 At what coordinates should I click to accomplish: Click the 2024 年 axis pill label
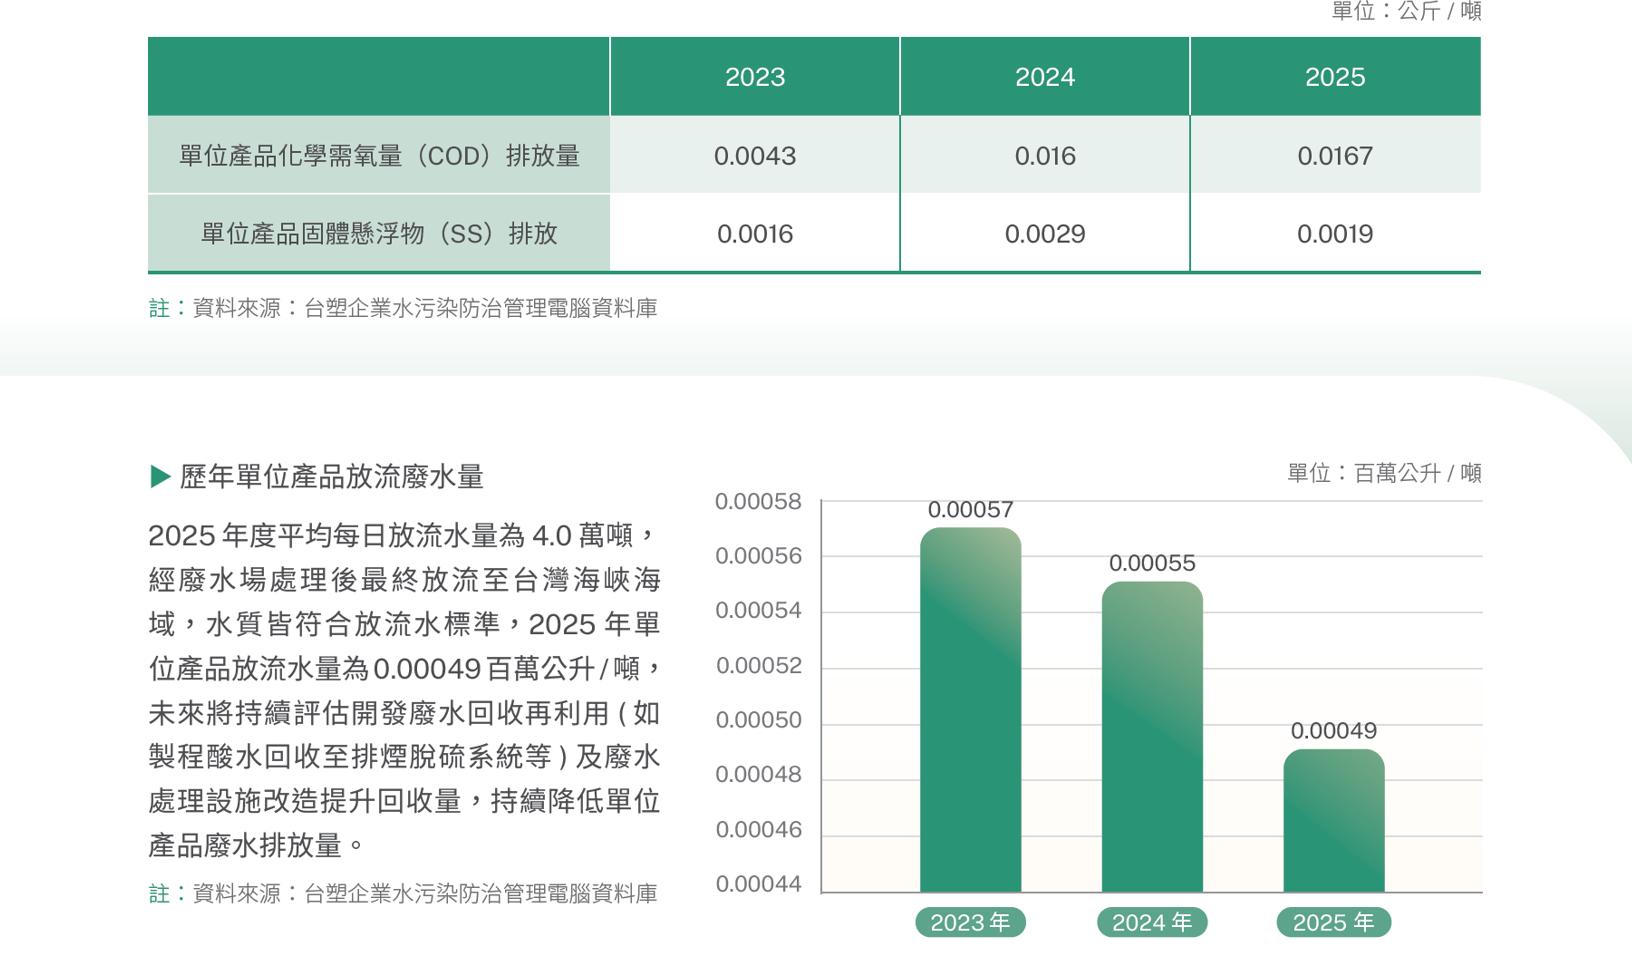pos(1152,923)
